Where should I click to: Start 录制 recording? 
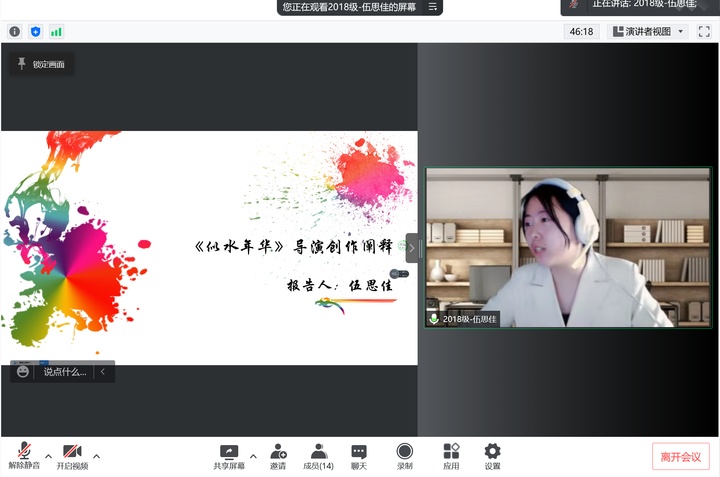[404, 456]
